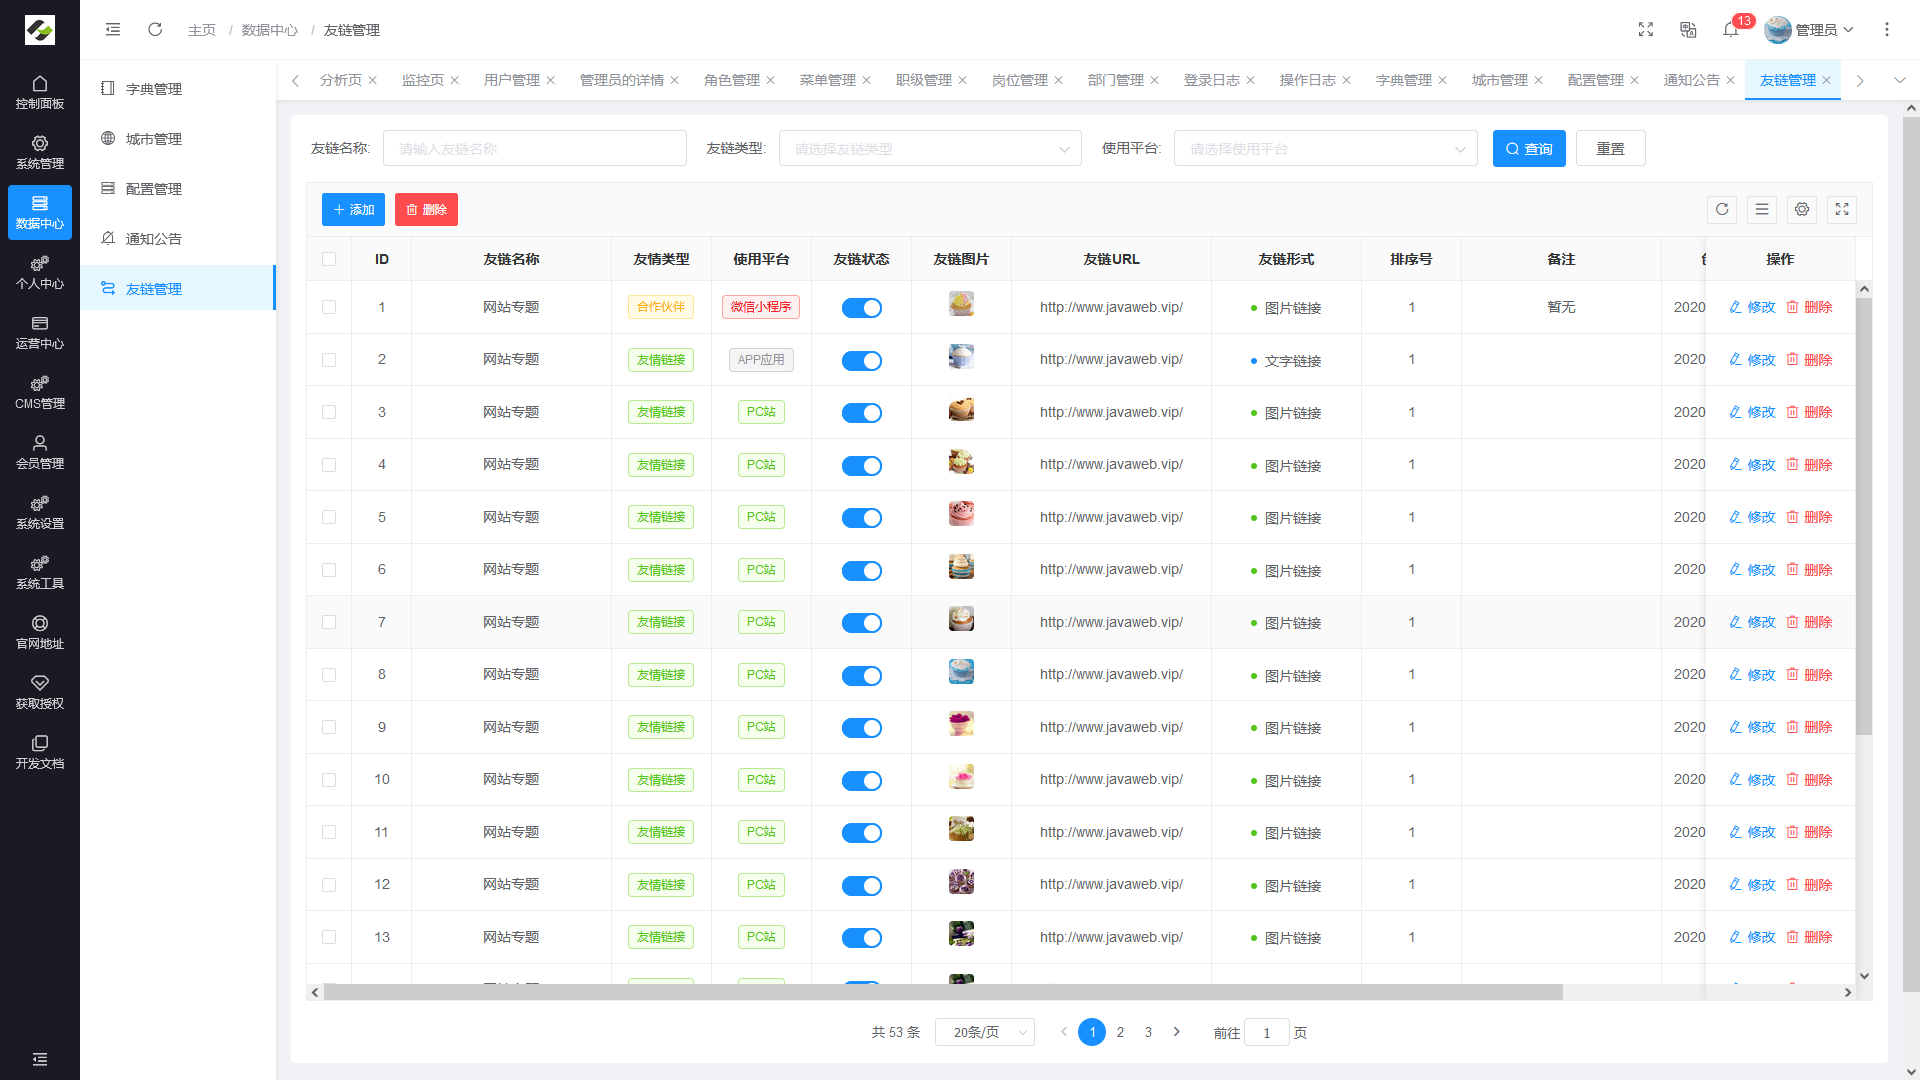
Task: Switch to the 角色管理 tab
Action: click(x=731, y=80)
